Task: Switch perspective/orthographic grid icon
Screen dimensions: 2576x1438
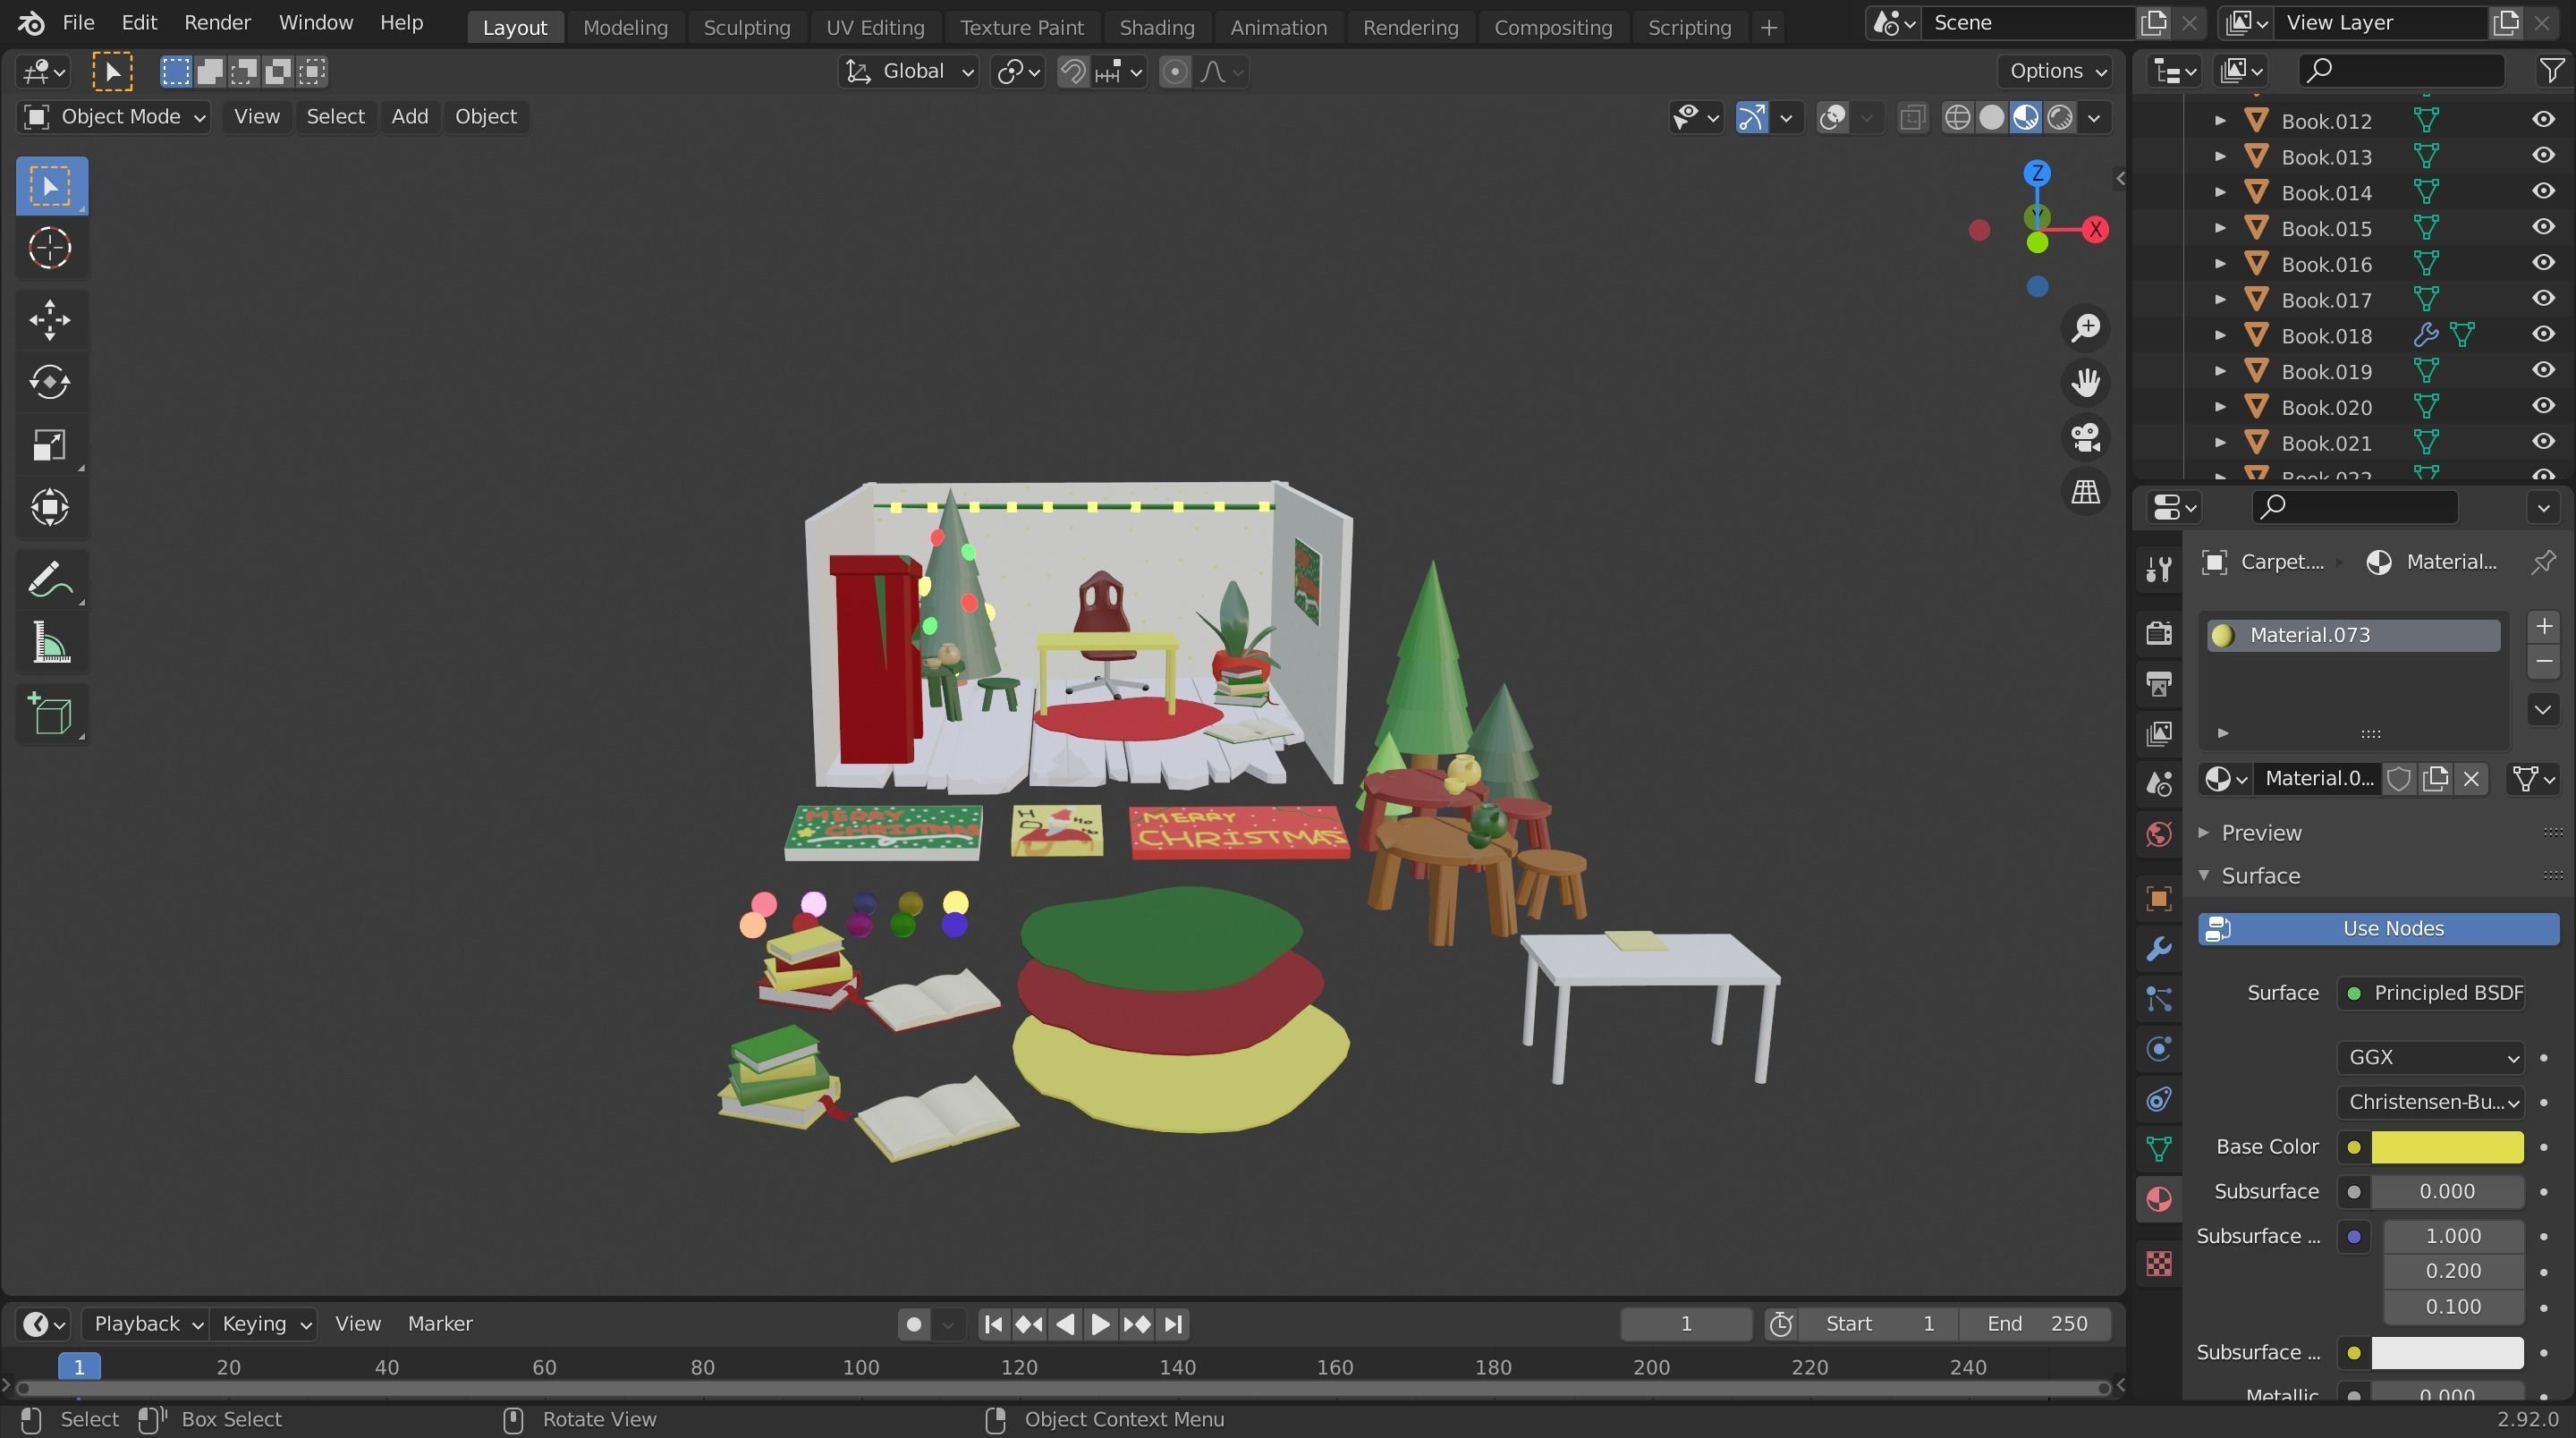Action: pyautogui.click(x=2085, y=492)
